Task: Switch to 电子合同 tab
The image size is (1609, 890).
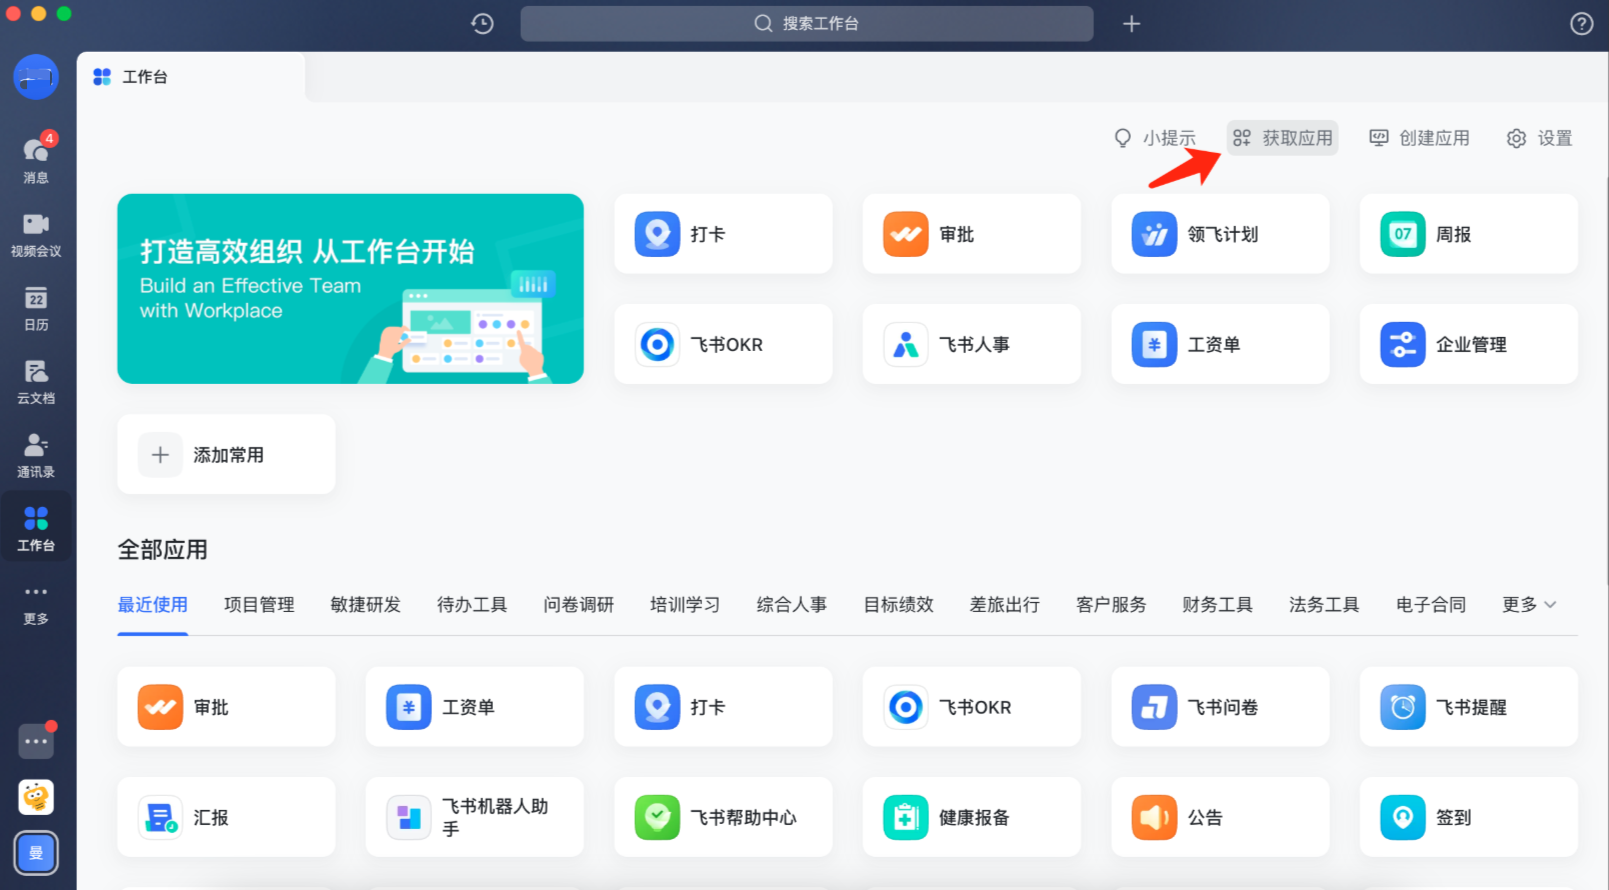Action: [x=1431, y=605]
